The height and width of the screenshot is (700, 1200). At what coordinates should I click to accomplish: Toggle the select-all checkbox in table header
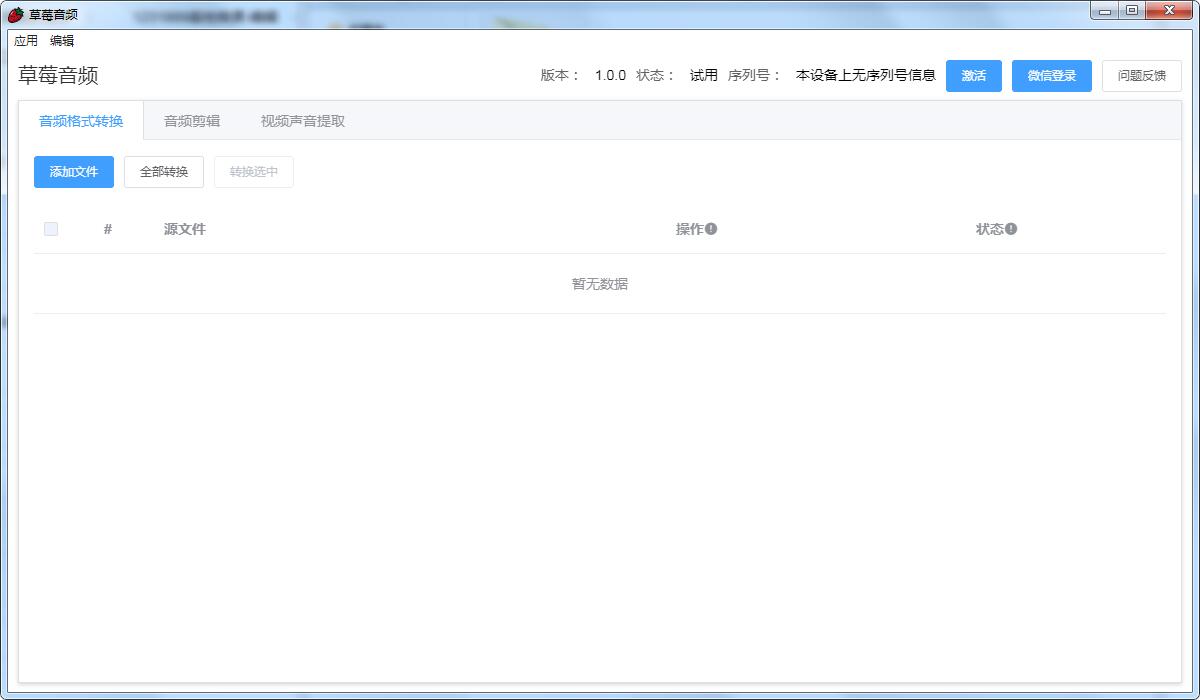point(51,229)
